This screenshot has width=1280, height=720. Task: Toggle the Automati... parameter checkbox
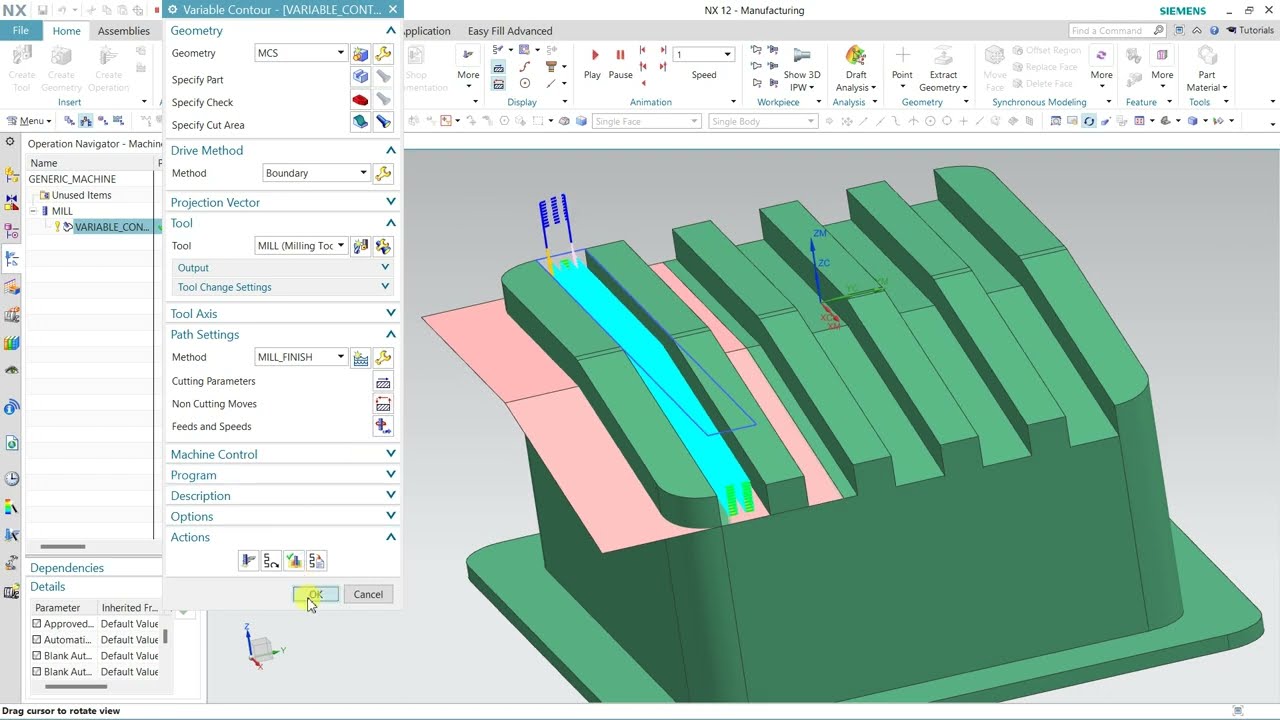[x=37, y=640]
